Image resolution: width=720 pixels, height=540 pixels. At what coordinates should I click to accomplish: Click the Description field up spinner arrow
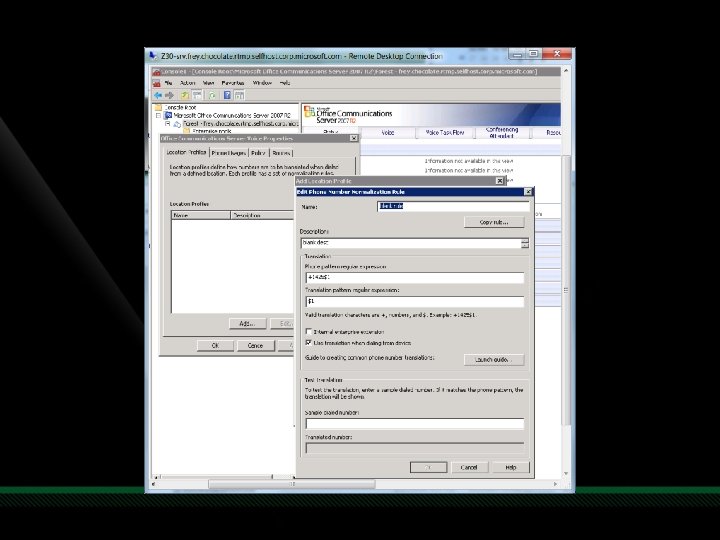pyautogui.click(x=525, y=241)
